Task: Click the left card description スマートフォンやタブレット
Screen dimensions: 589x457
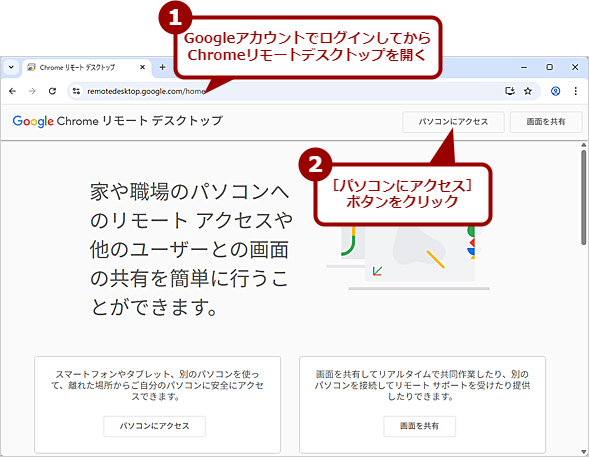Action: pos(157,385)
